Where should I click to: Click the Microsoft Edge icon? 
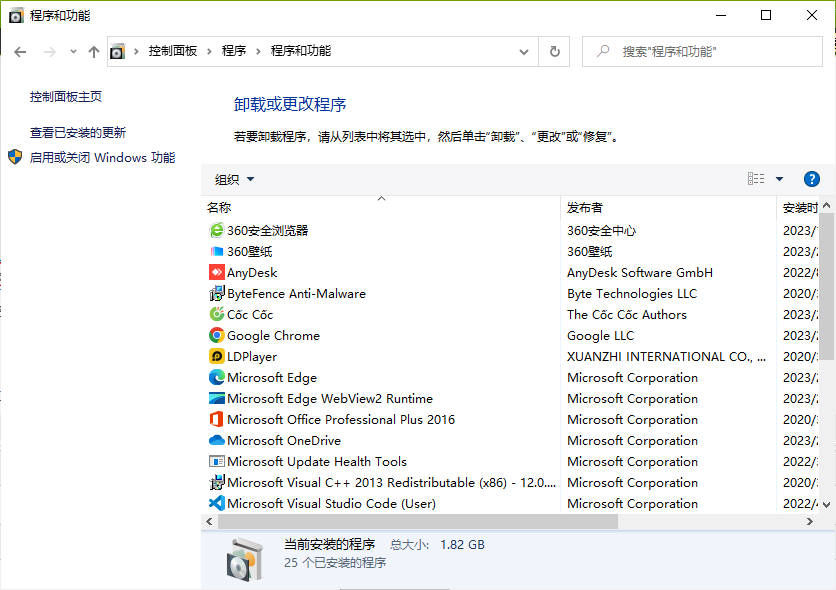point(216,377)
